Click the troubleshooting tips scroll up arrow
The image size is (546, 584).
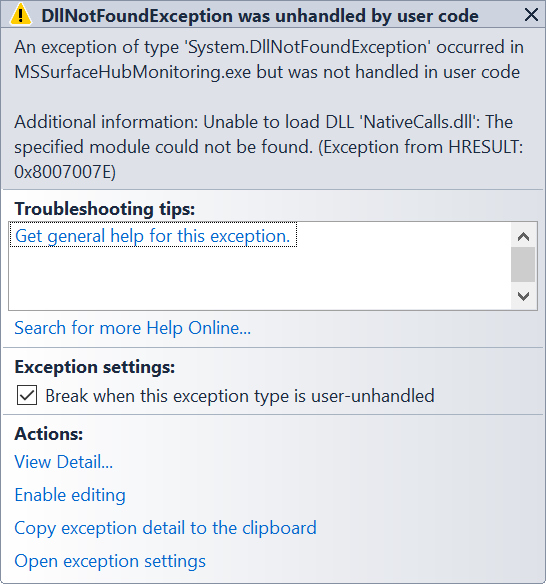point(523,237)
